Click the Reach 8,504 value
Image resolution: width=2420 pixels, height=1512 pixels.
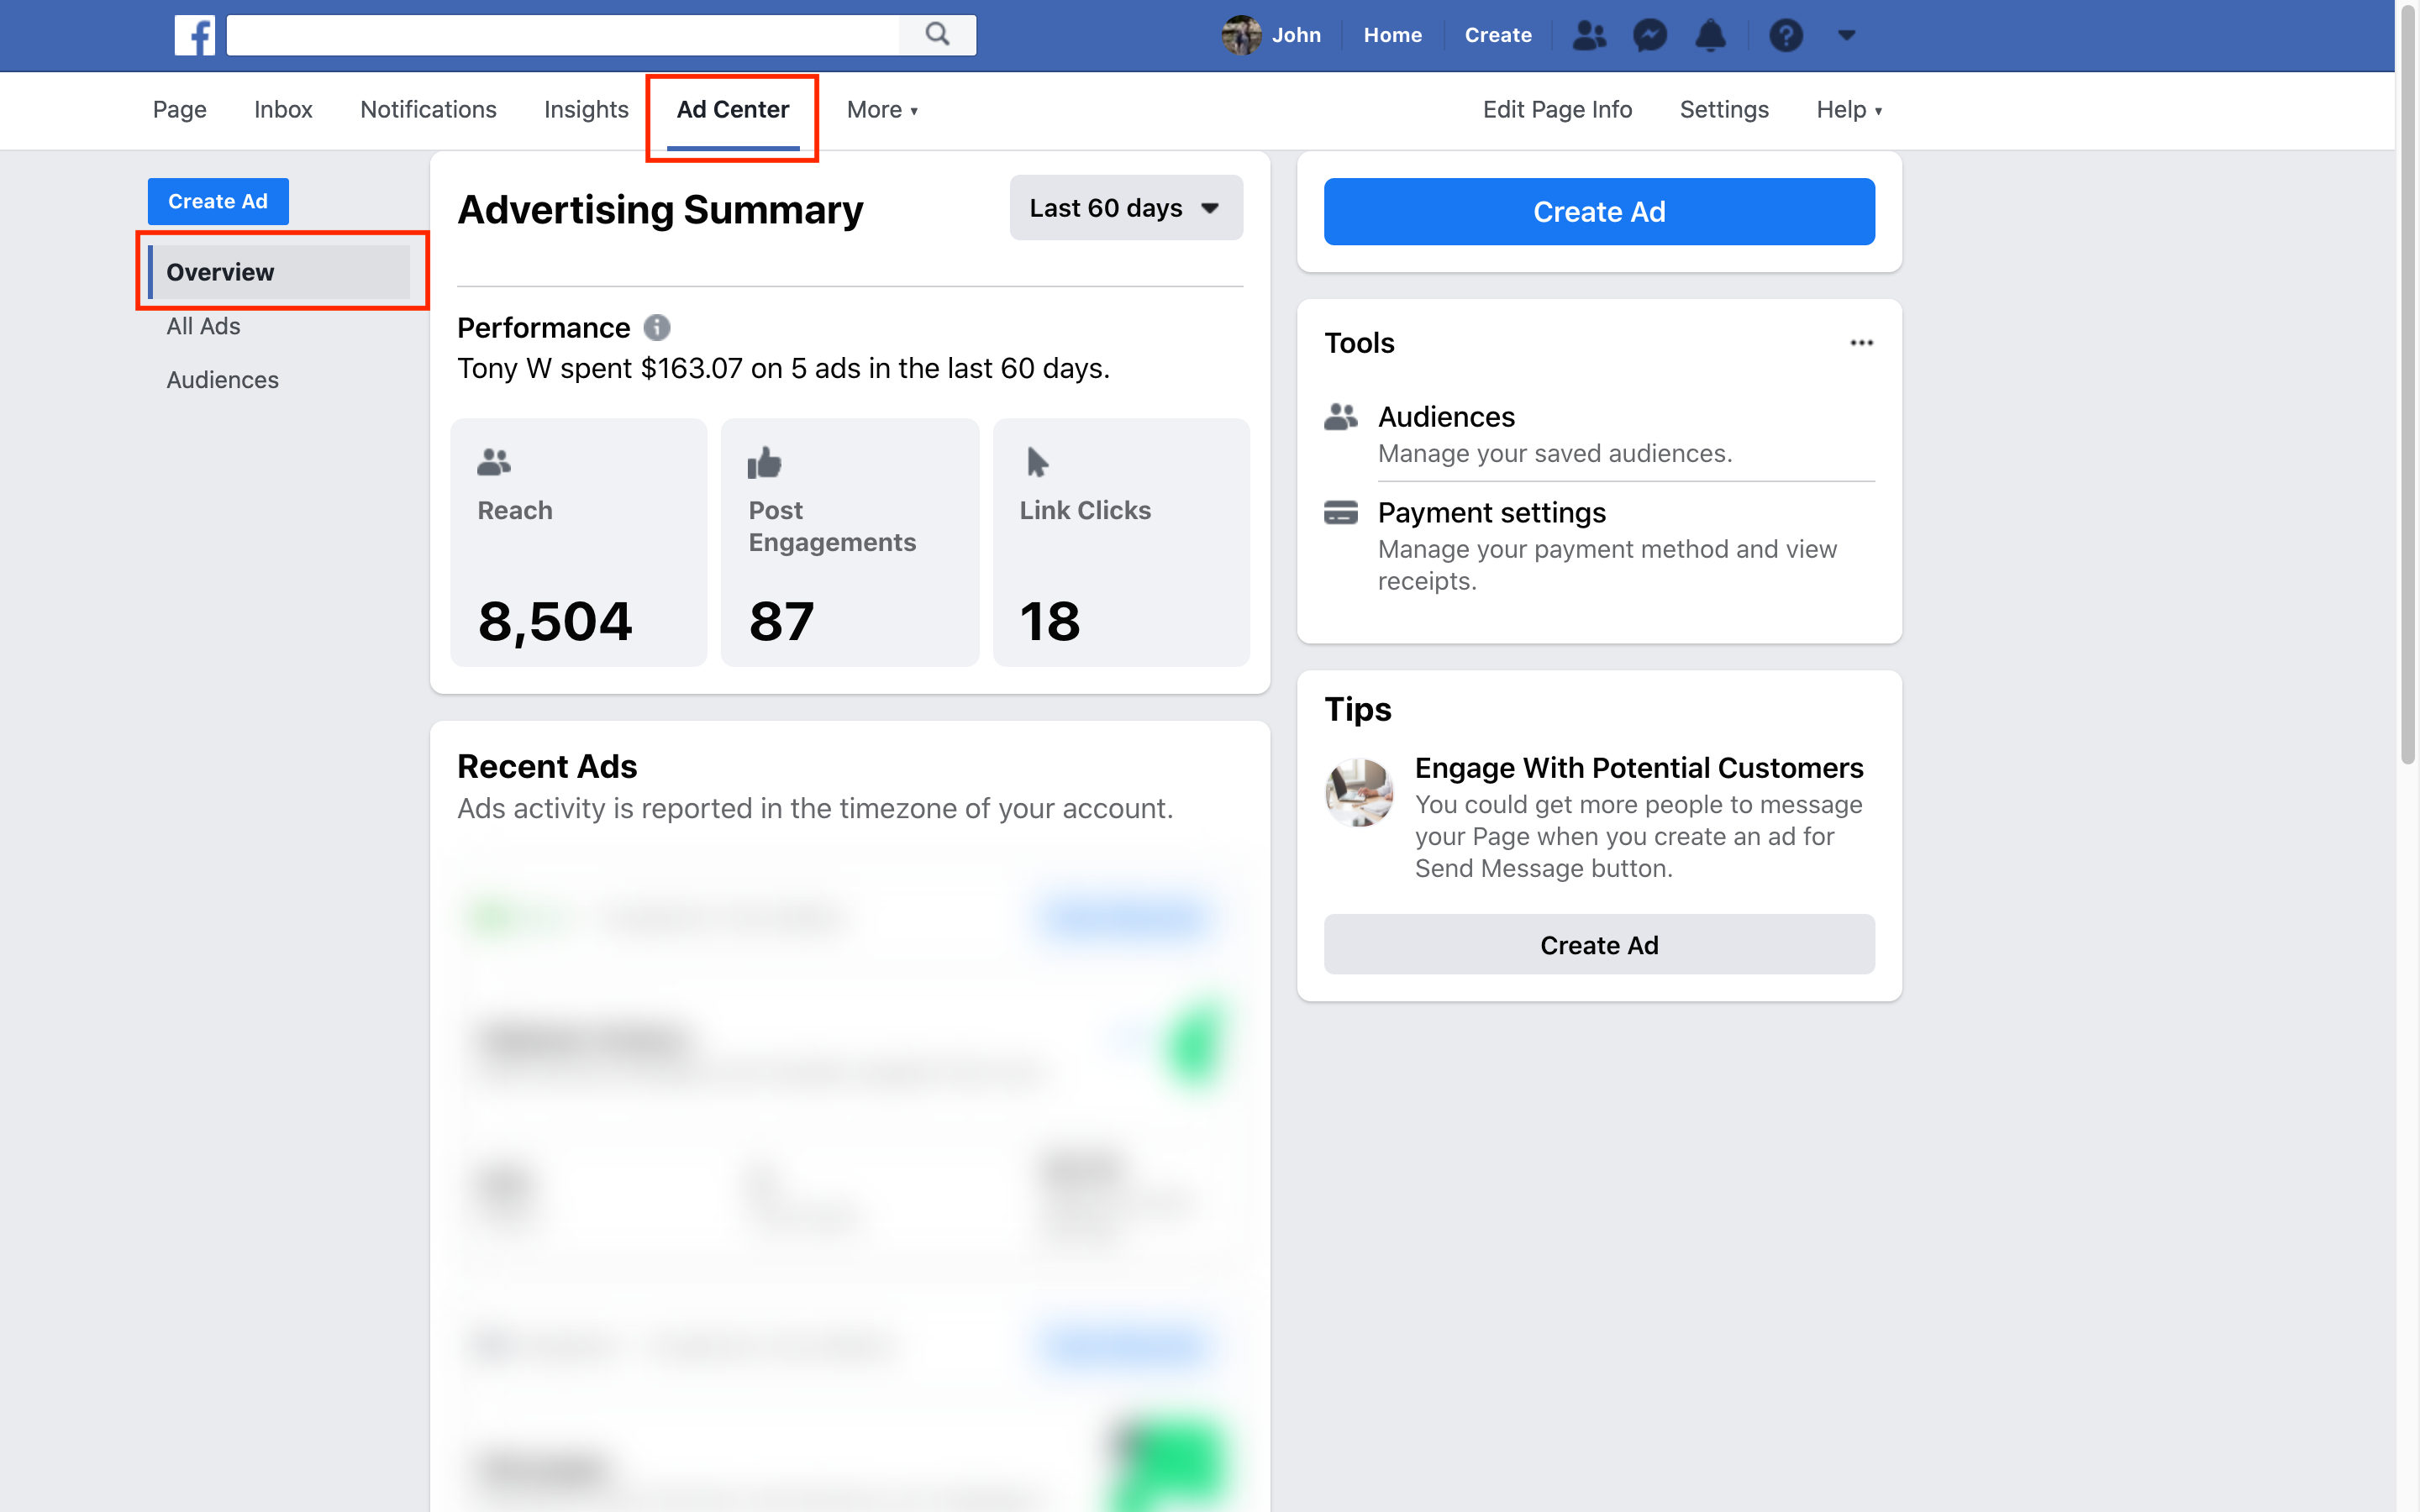[555, 621]
